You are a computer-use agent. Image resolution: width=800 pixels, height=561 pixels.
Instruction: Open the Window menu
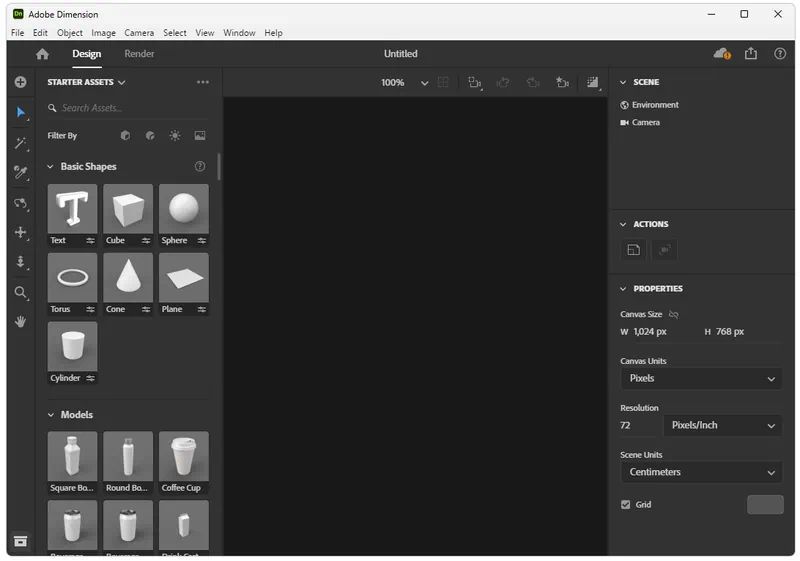coord(239,33)
